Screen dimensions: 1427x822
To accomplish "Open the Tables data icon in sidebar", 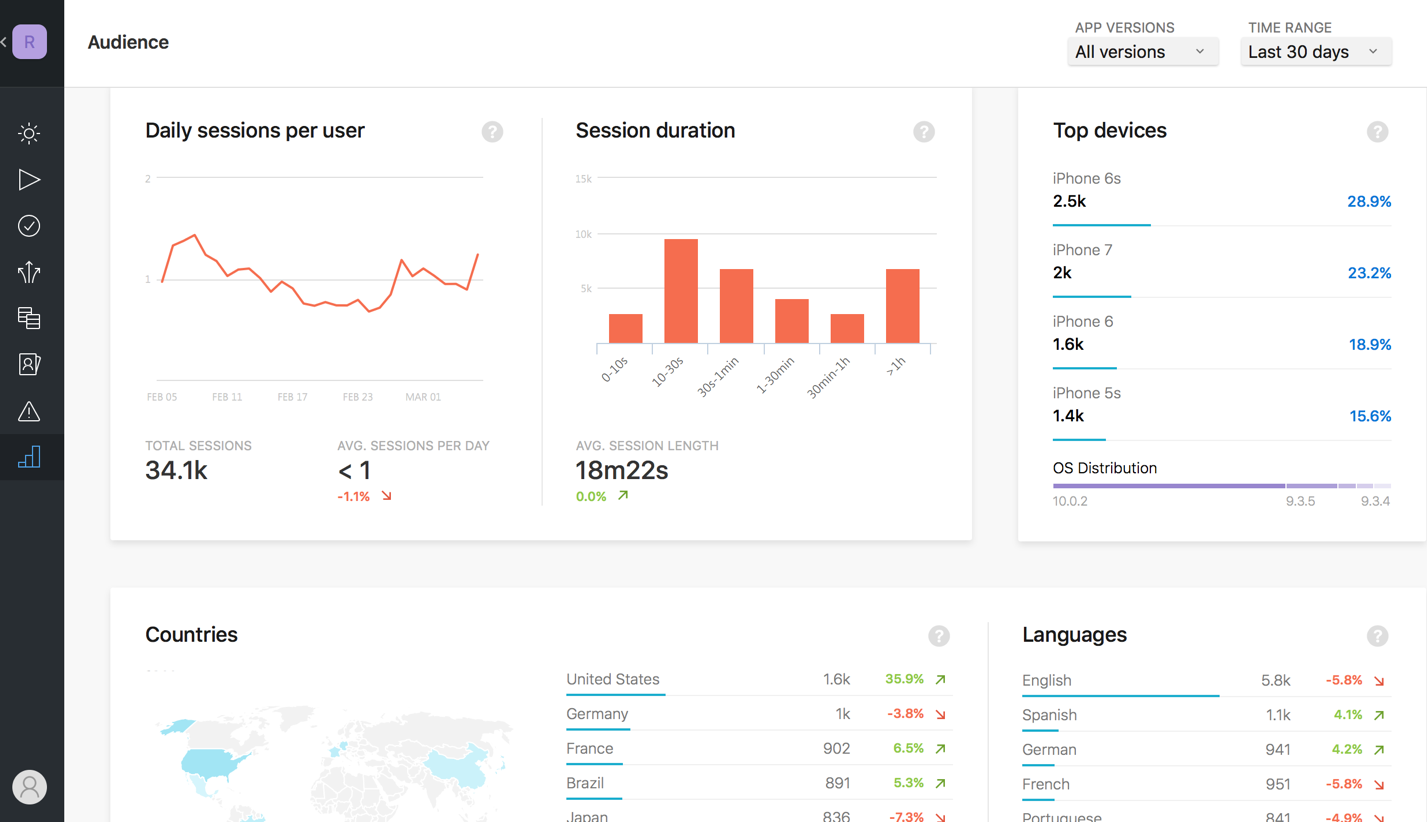I will pos(29,318).
